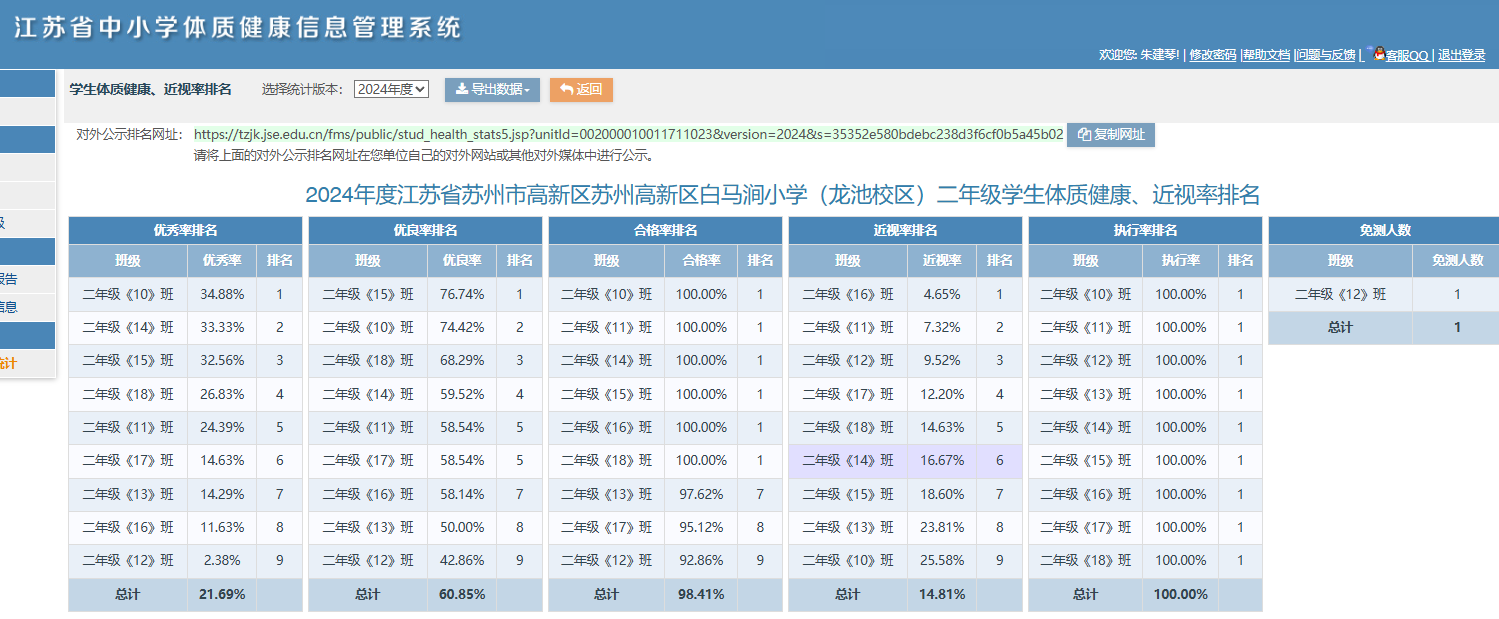
Task: Click the 近视率排名 table header
Action: 905,230
